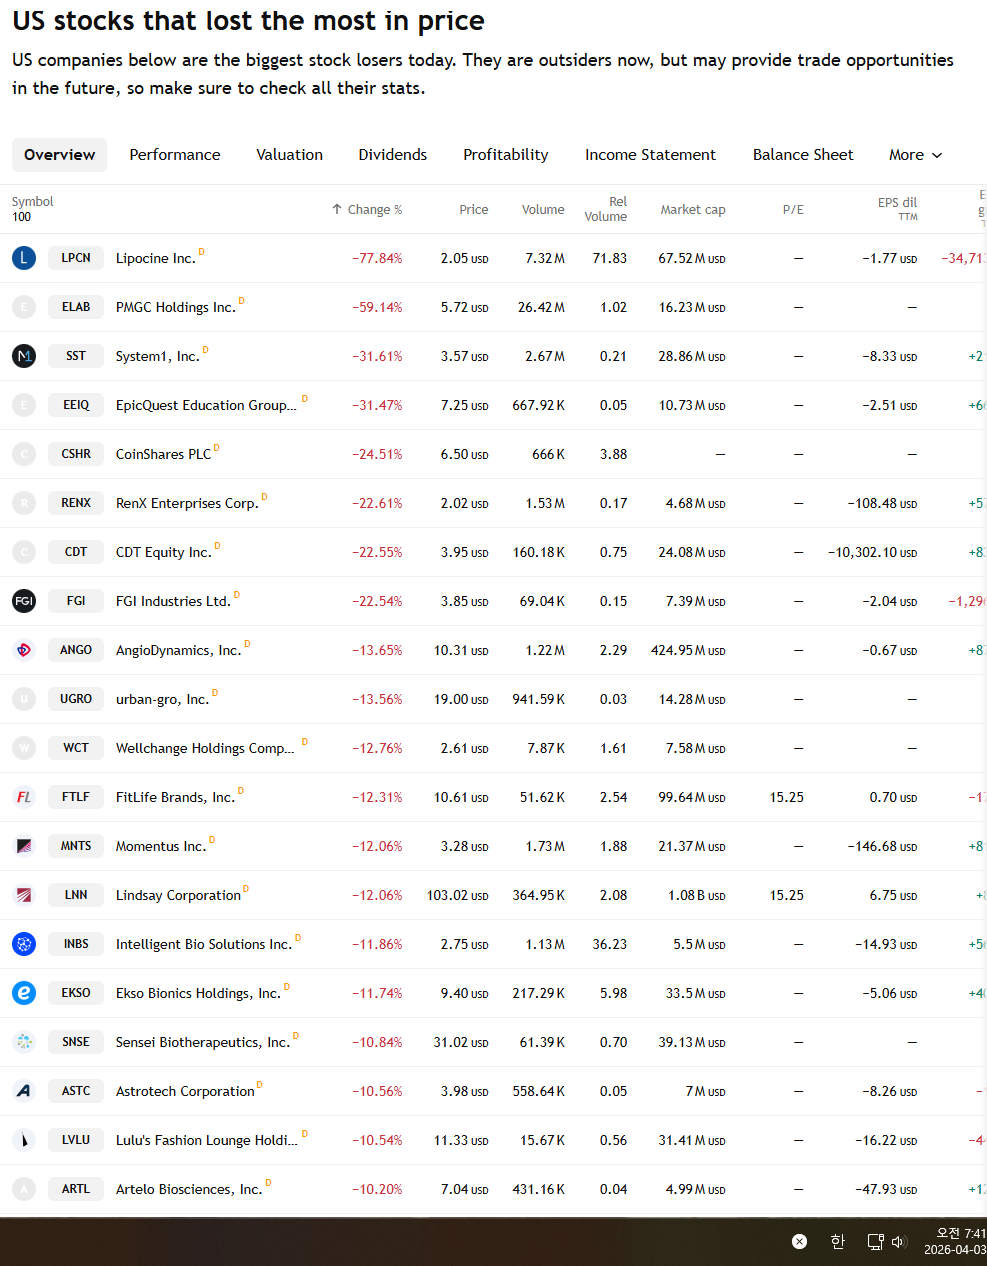The height and width of the screenshot is (1266, 987).
Task: Open the SST ticker link
Action: (x=76, y=356)
